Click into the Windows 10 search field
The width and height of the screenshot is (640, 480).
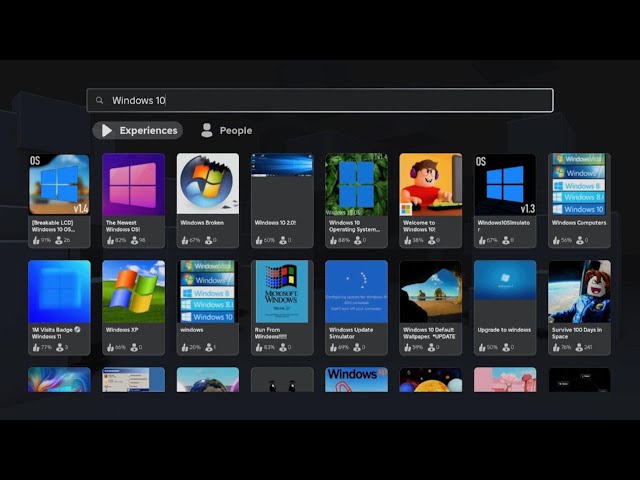click(320, 100)
